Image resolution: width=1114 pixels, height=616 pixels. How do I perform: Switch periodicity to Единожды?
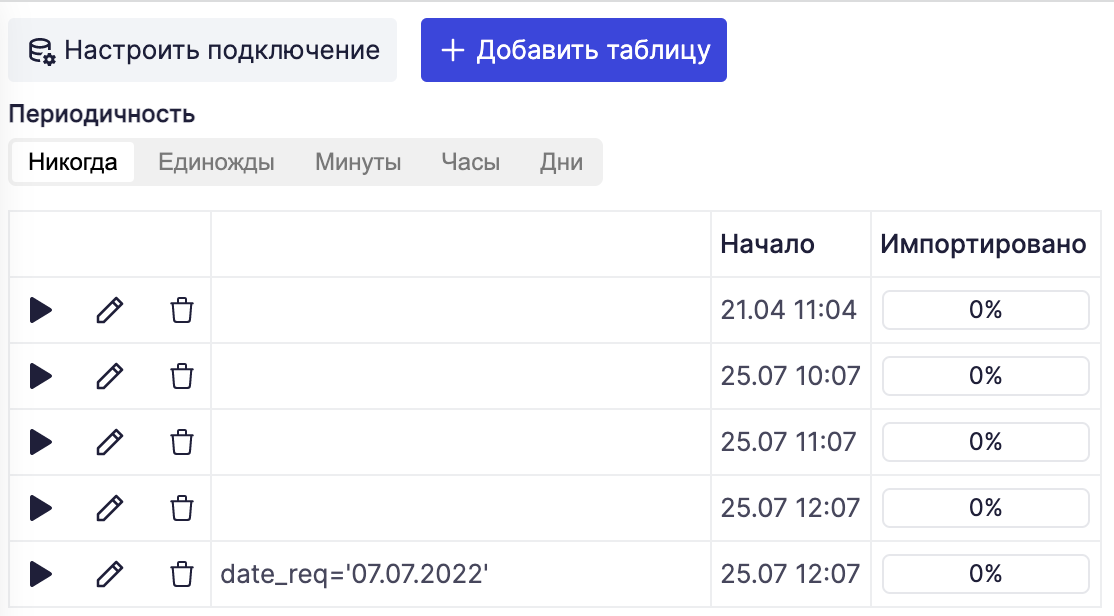point(216,162)
